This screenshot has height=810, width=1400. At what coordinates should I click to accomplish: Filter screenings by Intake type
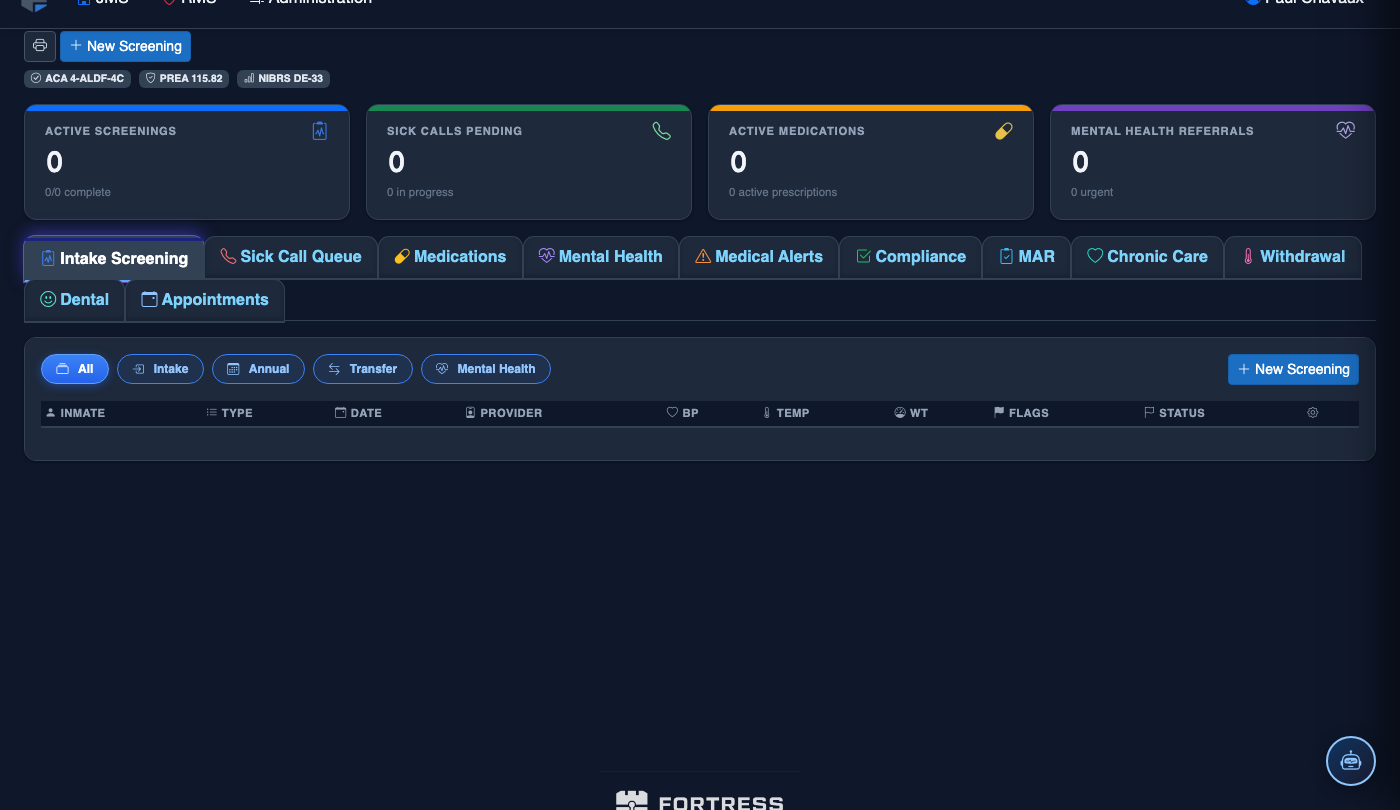click(161, 369)
